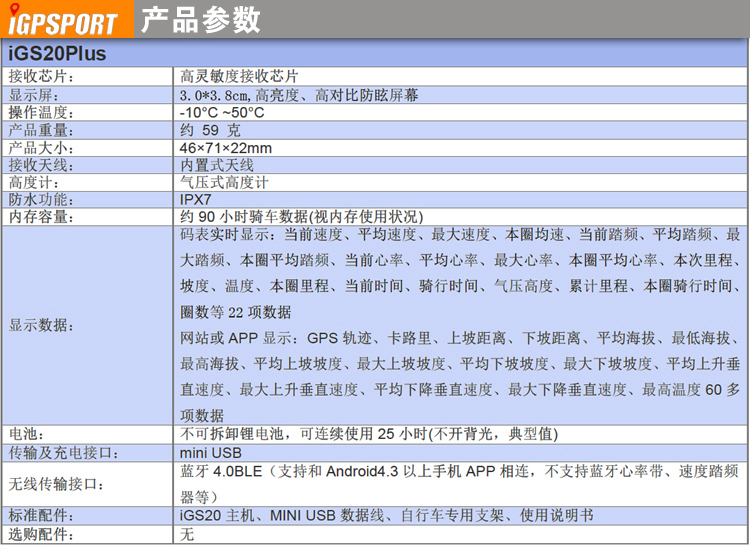The height and width of the screenshot is (545, 750).
Task: Select the IPX7 waterproof rating
Action: coord(195,200)
